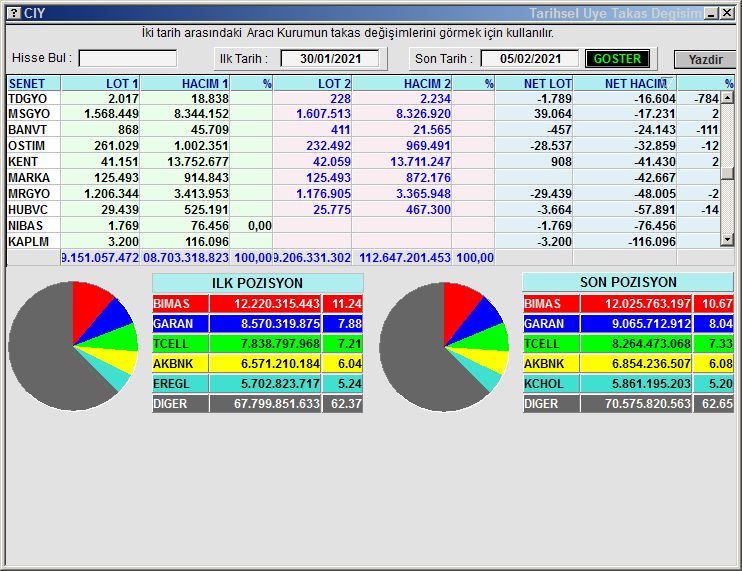Click NET HACIM value -116.096
Image resolution: width=742 pixels, height=571 pixels.
652,242
